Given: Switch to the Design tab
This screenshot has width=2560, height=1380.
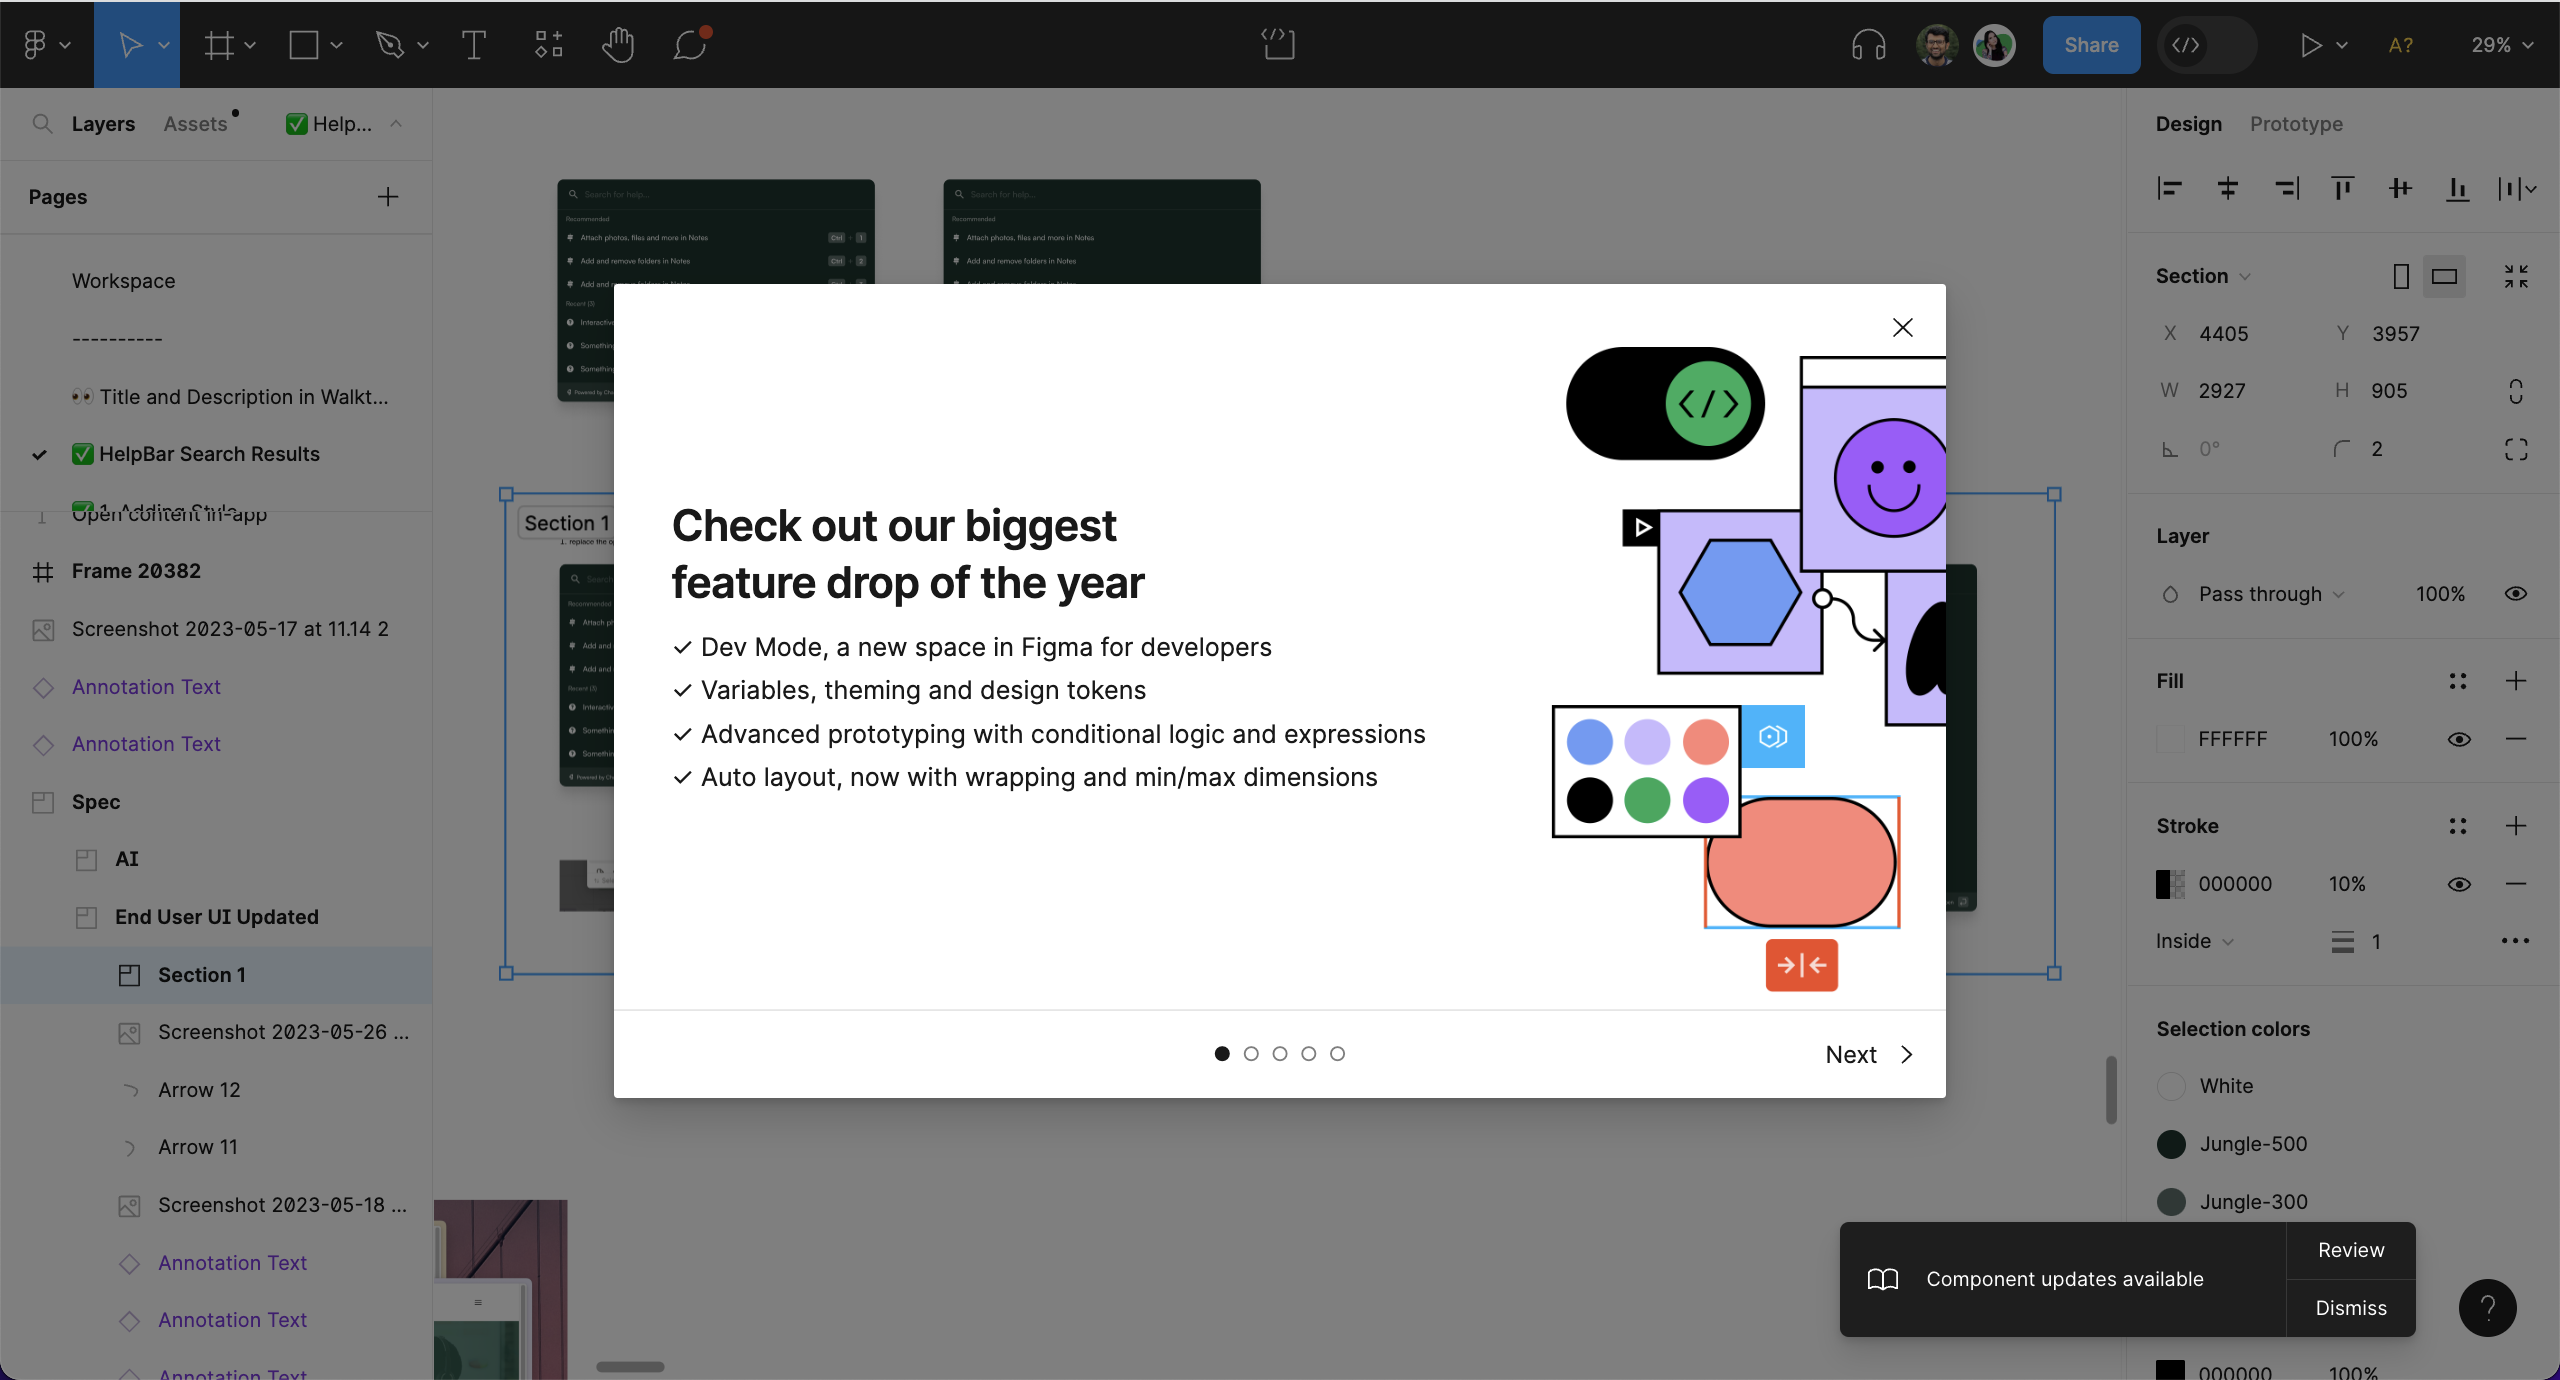Looking at the screenshot, I should 2188,124.
